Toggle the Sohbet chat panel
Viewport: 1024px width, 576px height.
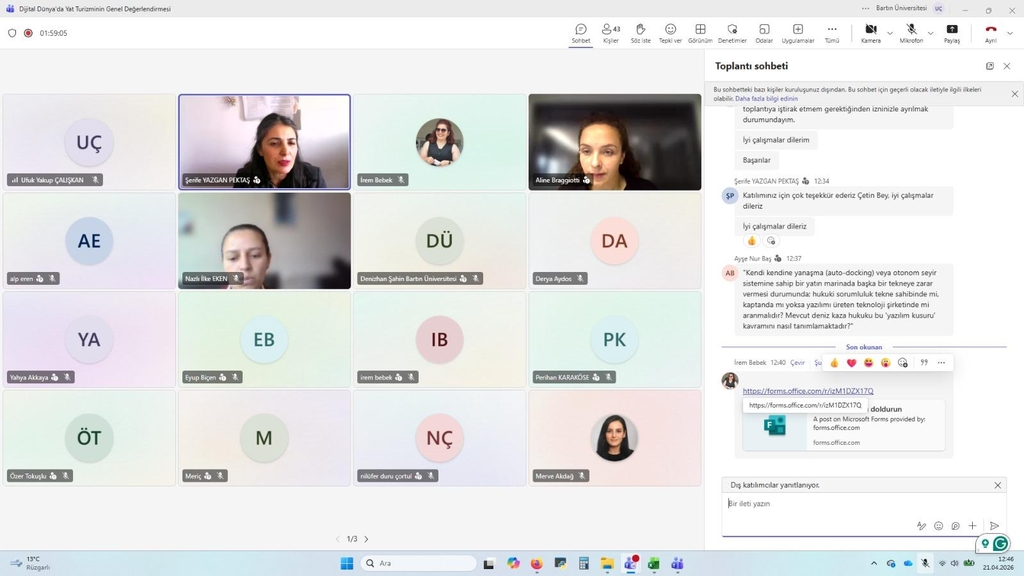(x=581, y=33)
